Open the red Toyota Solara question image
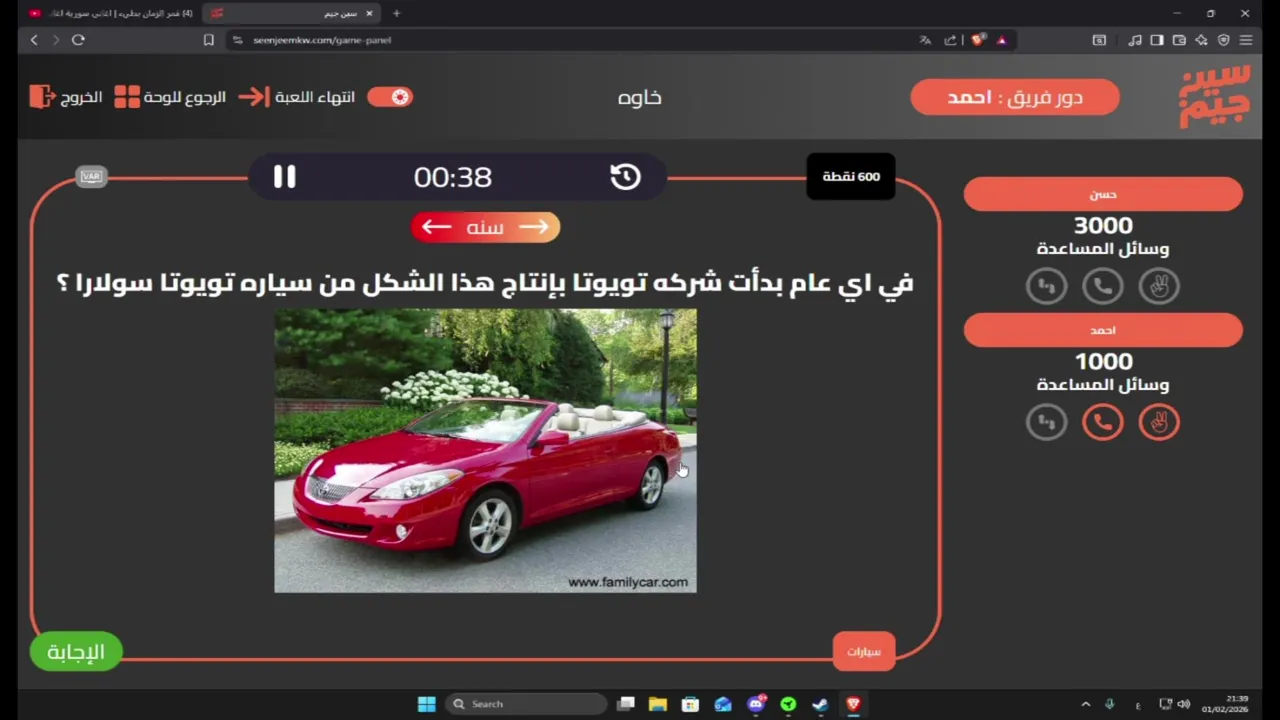 pos(485,451)
